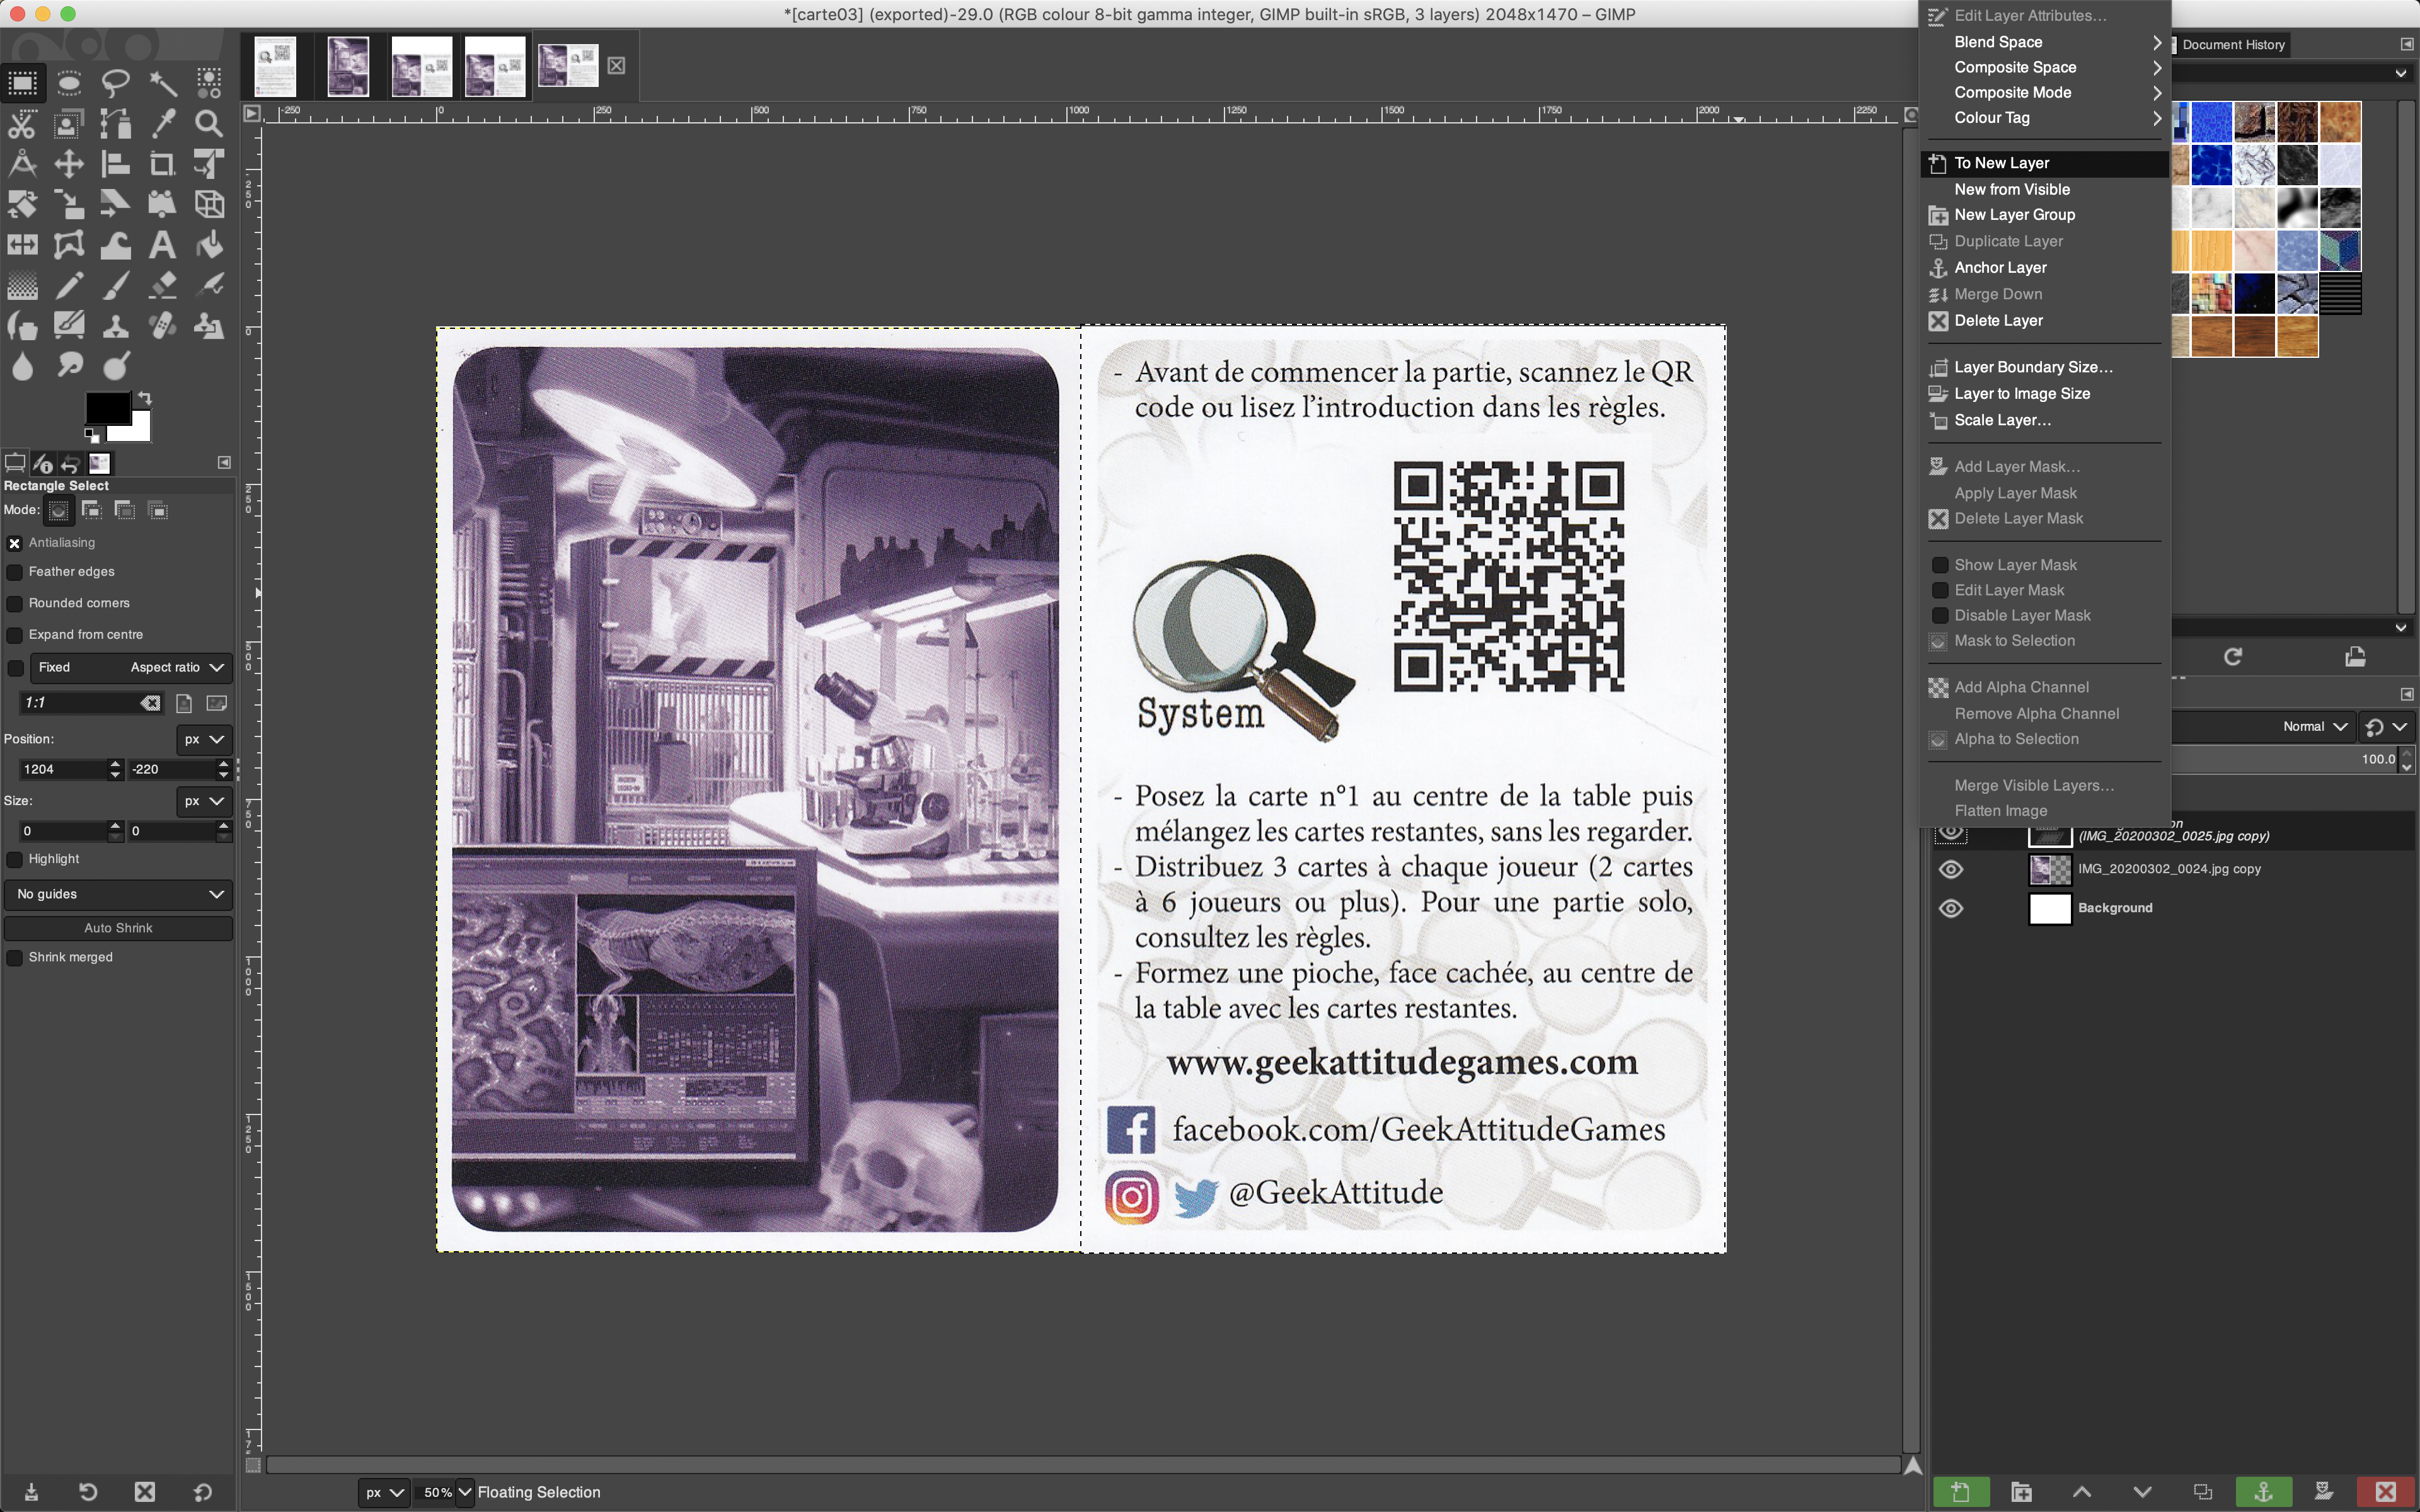Select the Bucket Fill tool
Image resolution: width=2420 pixels, height=1512 pixels.
click(209, 245)
